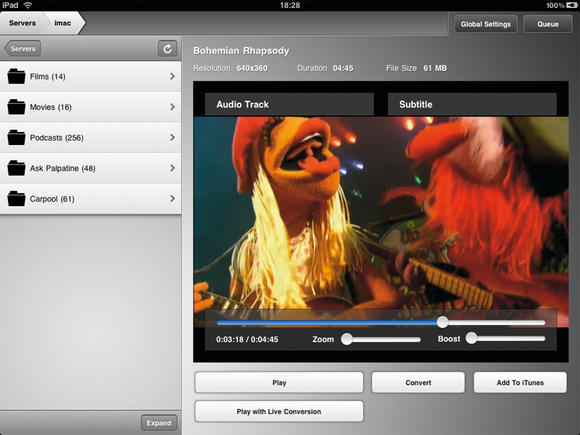The image size is (580, 435).
Task: Tap the Wi-Fi icon in status bar
Action: pos(27,5)
